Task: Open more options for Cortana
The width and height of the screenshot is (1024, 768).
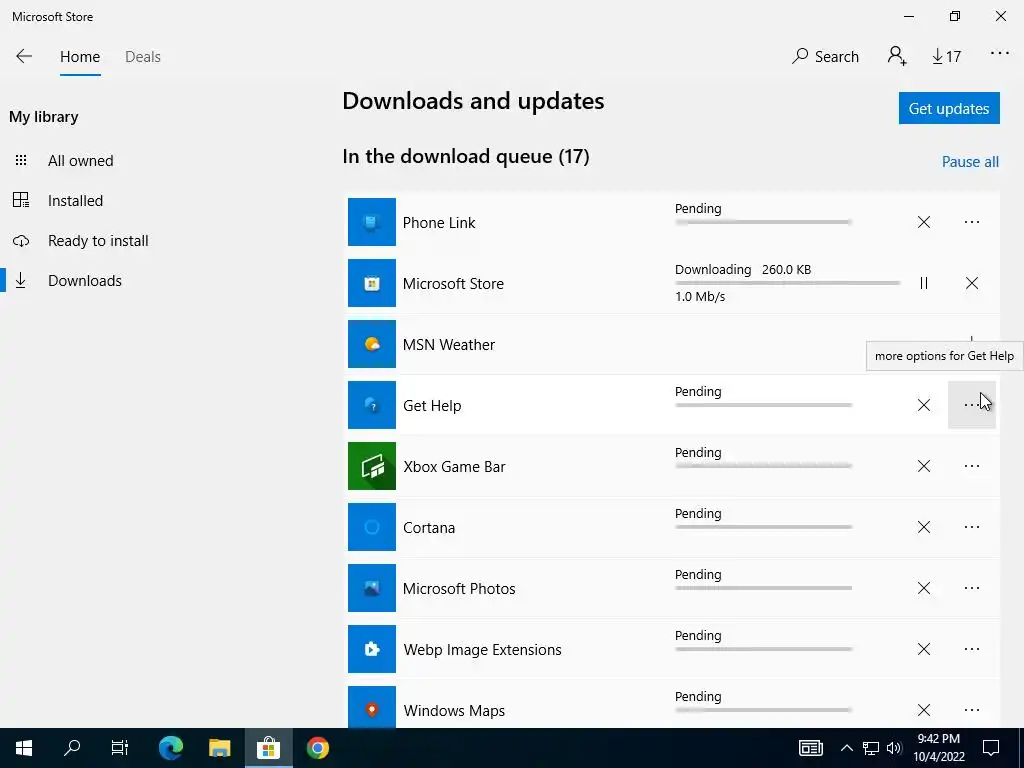Action: pyautogui.click(x=972, y=527)
